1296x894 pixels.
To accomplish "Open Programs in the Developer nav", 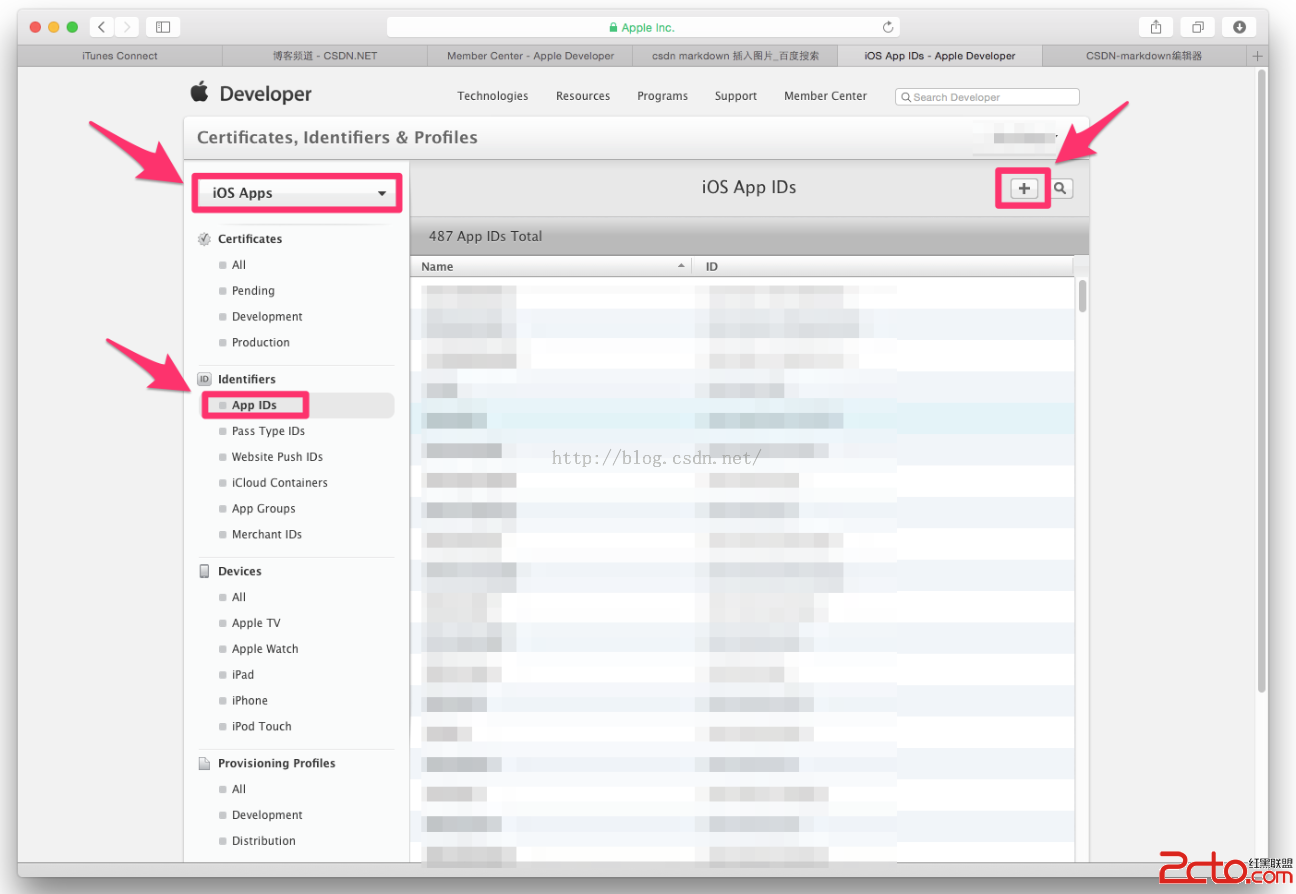I will point(662,96).
